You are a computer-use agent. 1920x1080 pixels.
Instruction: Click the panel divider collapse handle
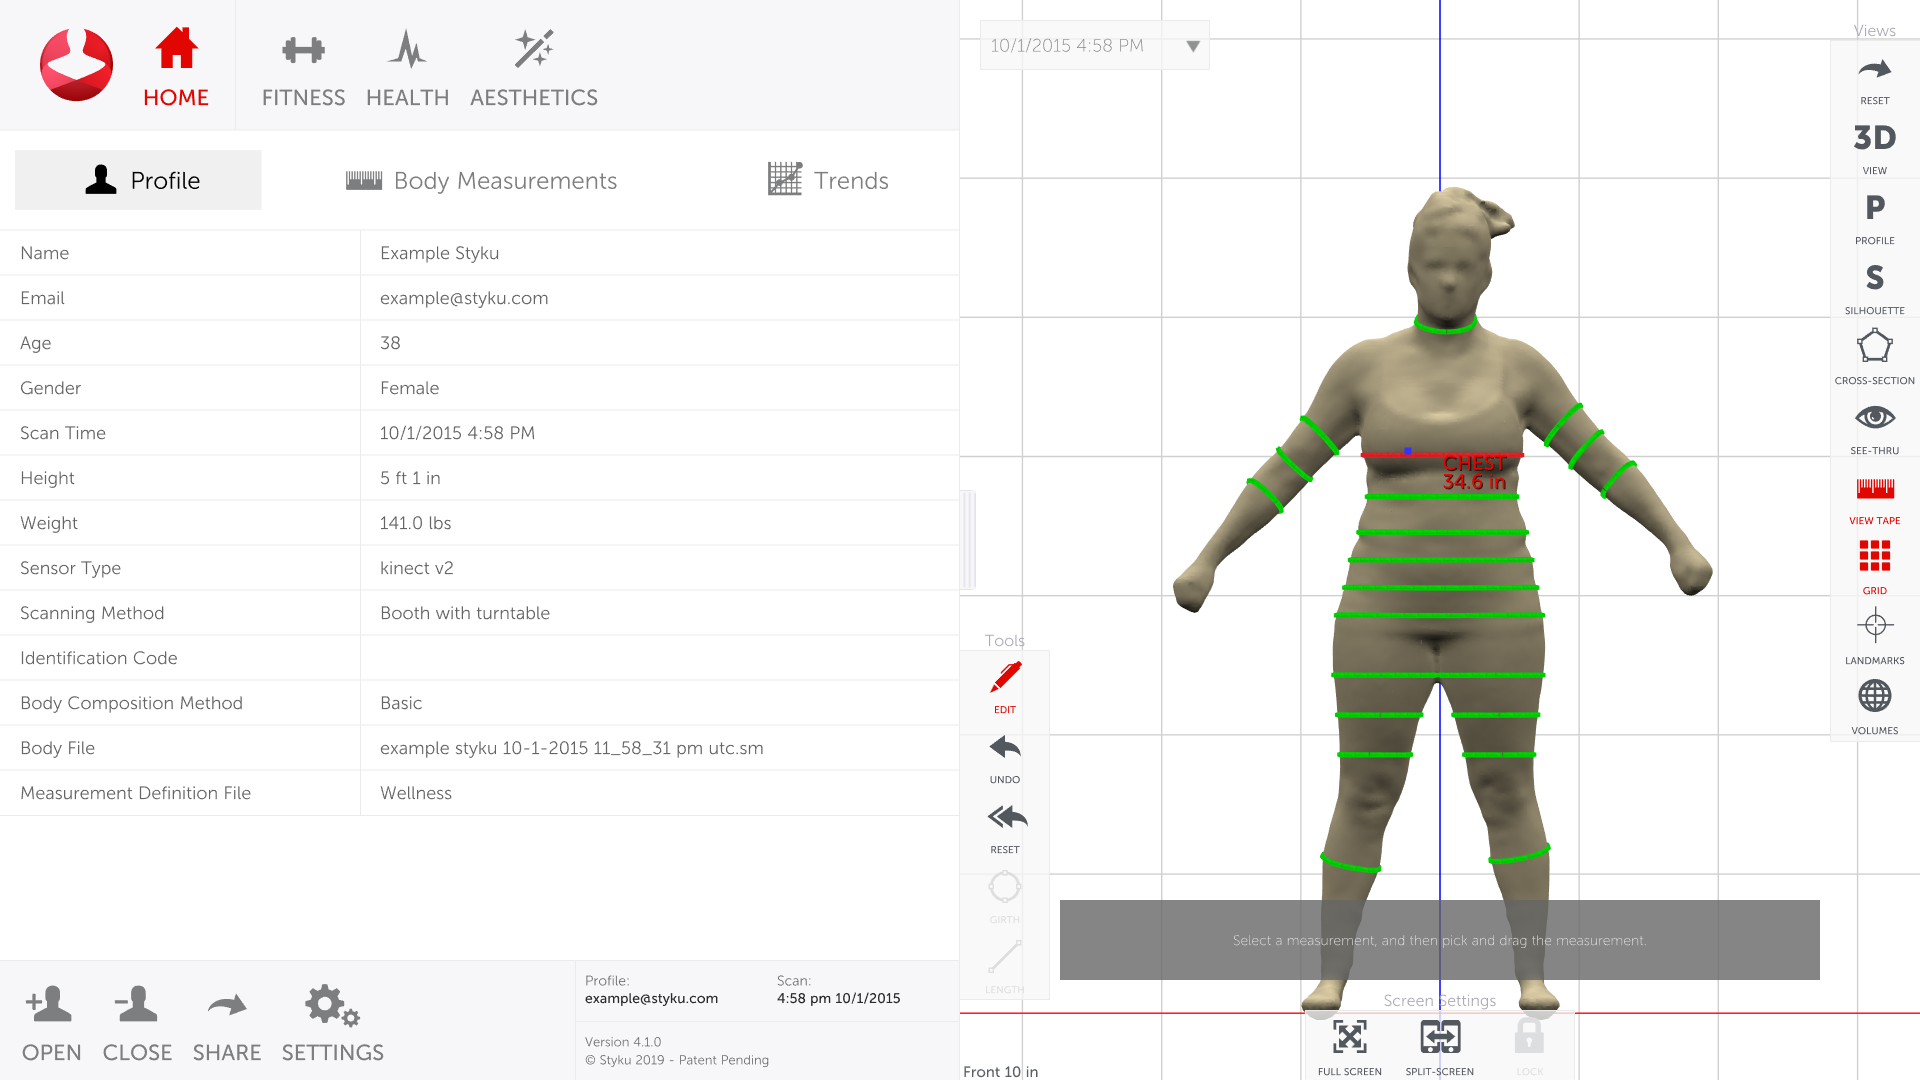coord(968,540)
